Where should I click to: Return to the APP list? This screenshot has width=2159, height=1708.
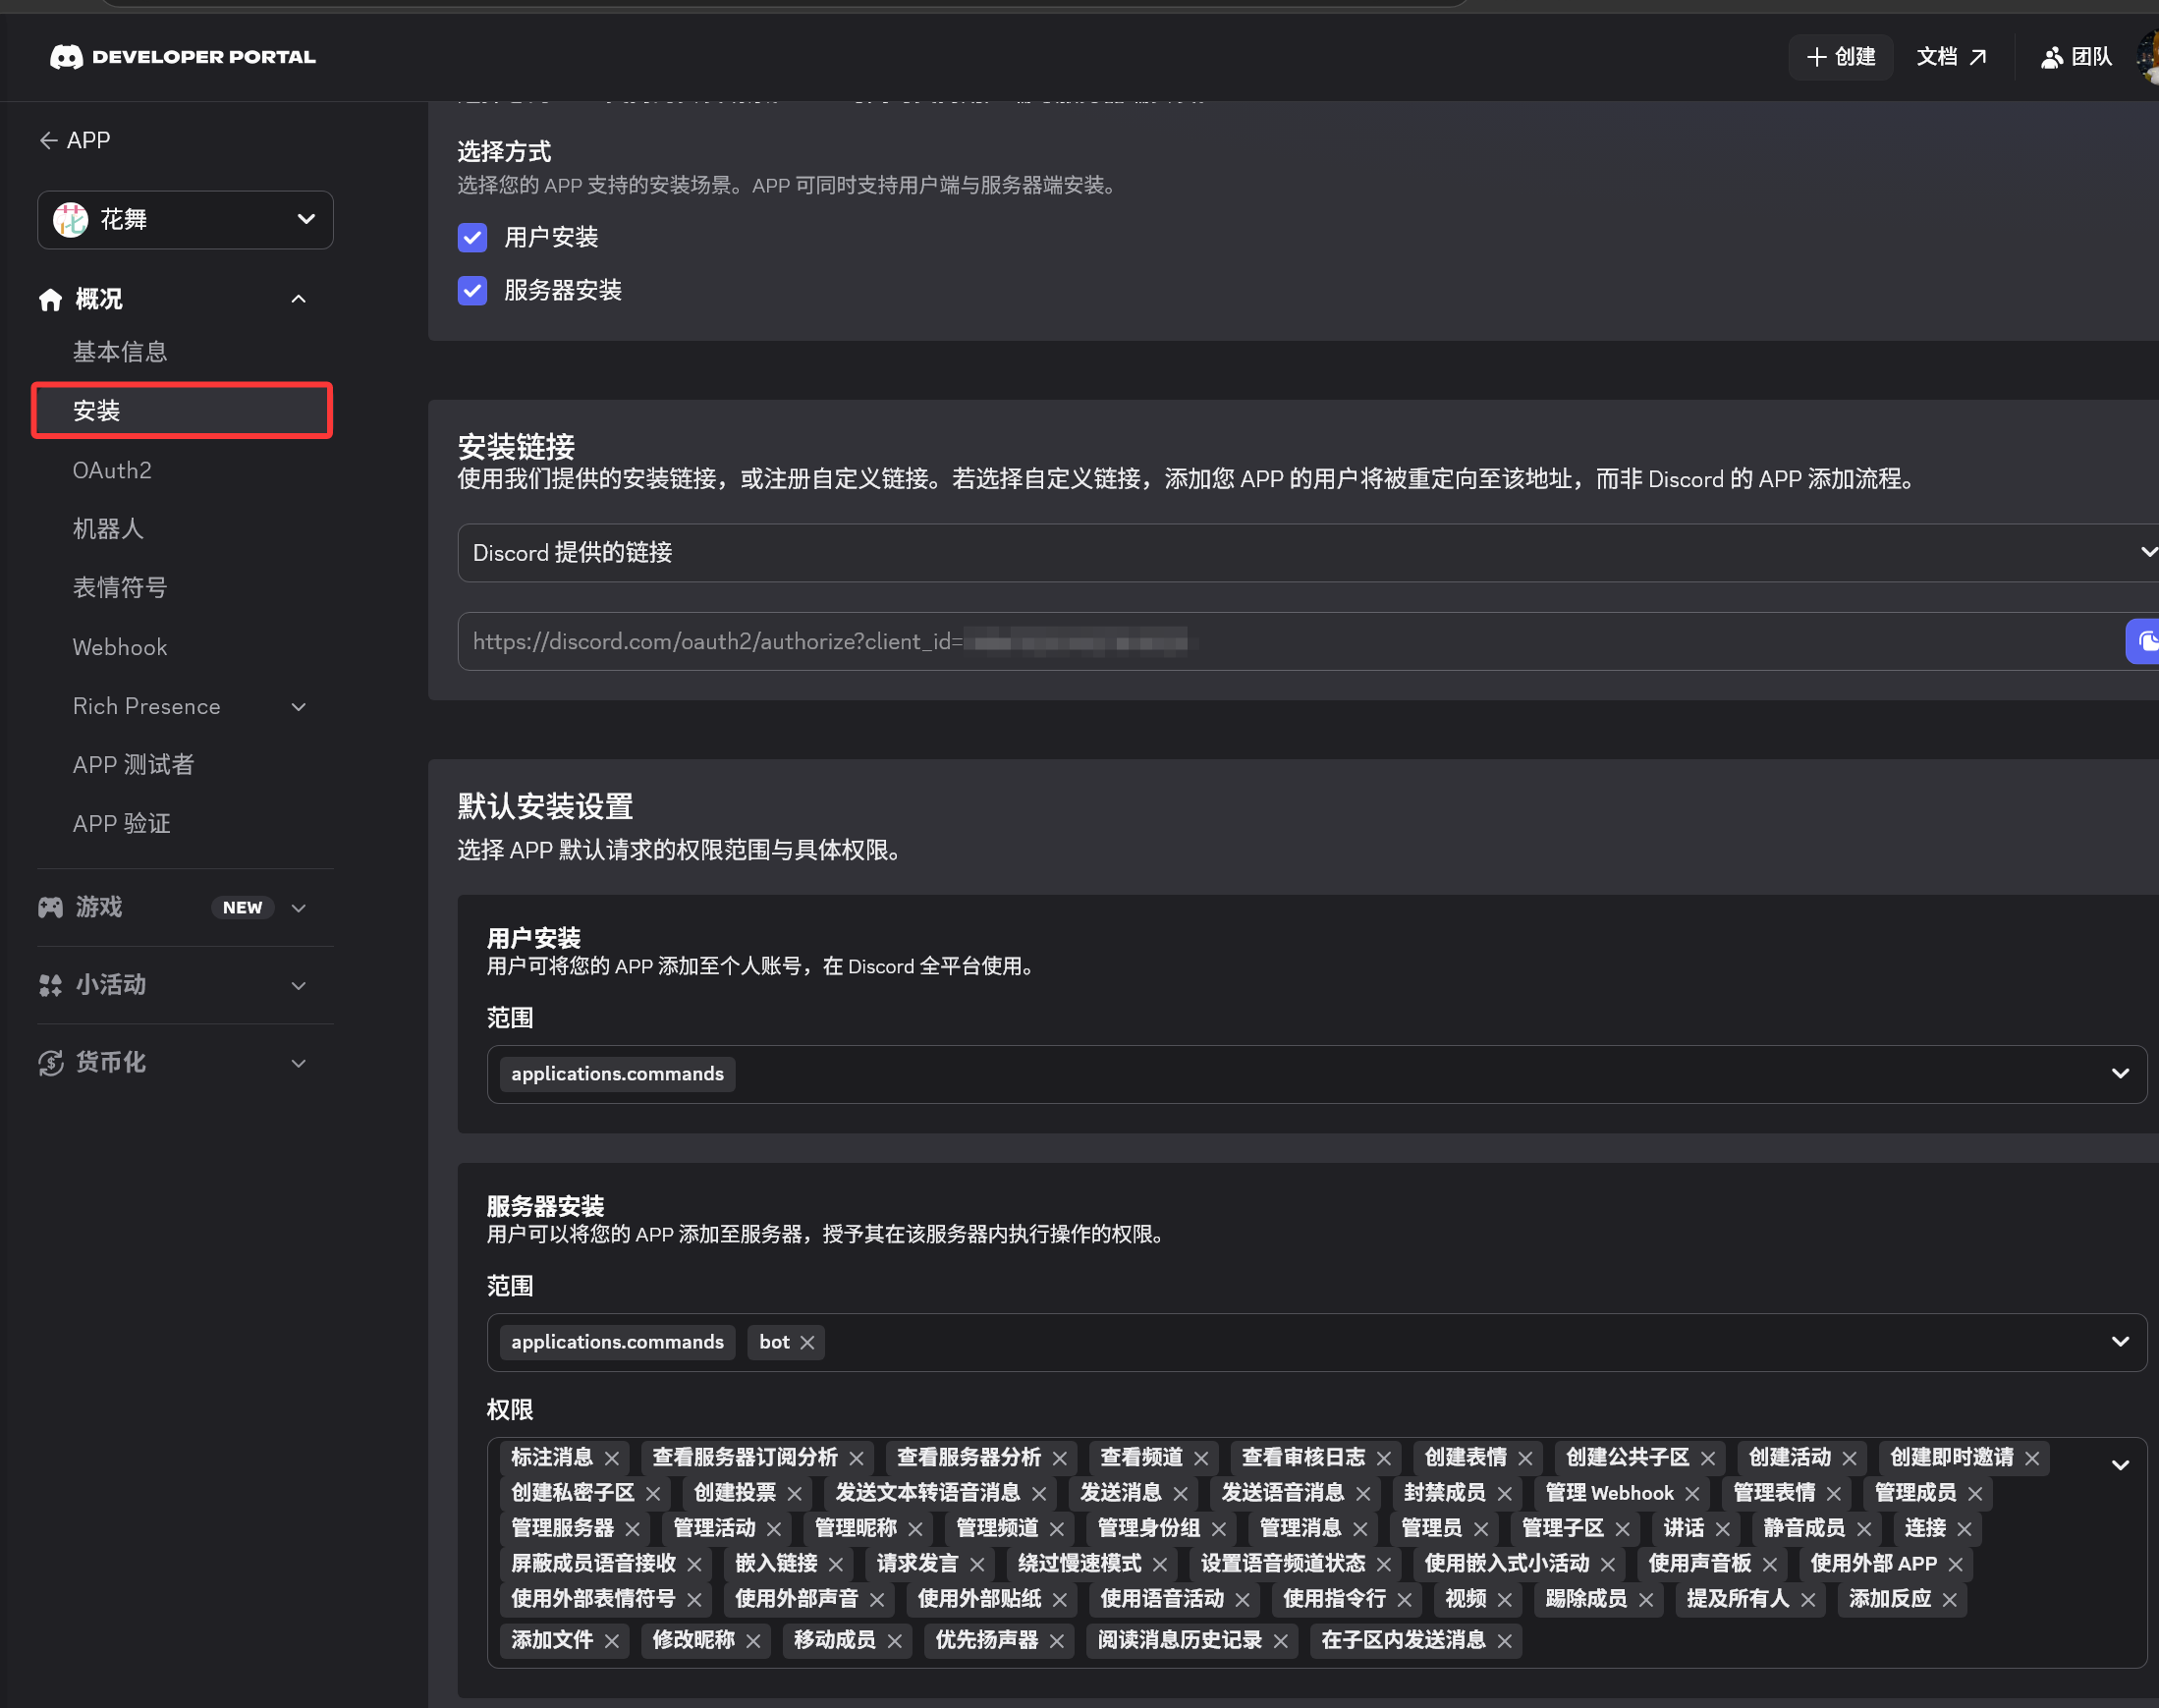[75, 141]
